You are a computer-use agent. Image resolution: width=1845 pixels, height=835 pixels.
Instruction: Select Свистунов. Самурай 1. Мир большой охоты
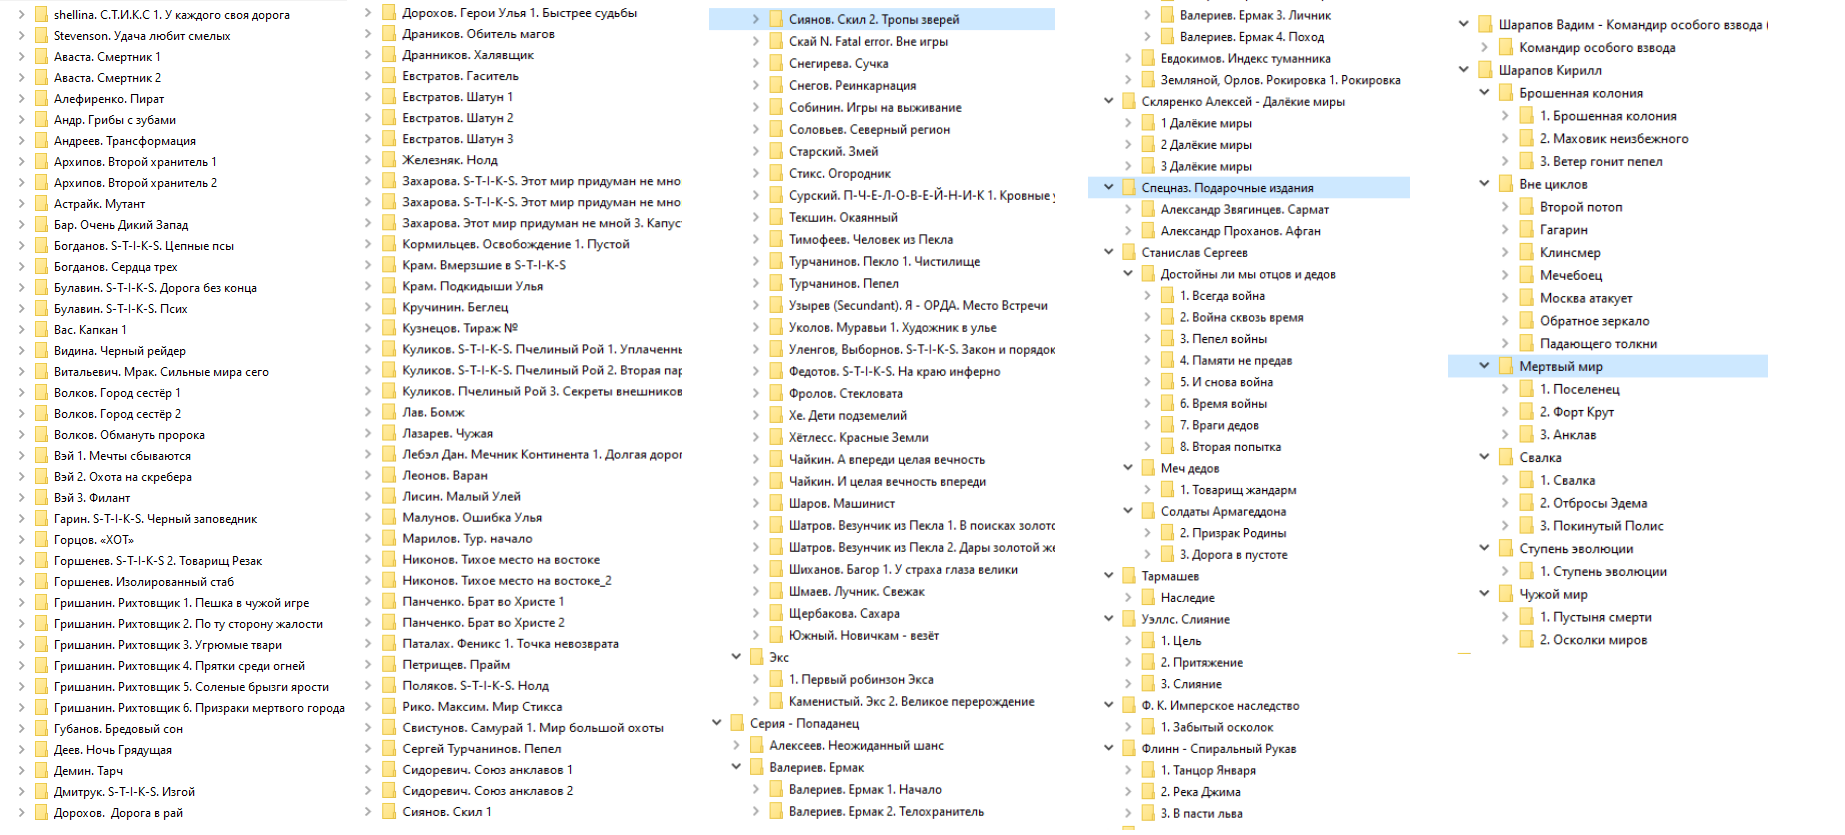click(x=533, y=727)
